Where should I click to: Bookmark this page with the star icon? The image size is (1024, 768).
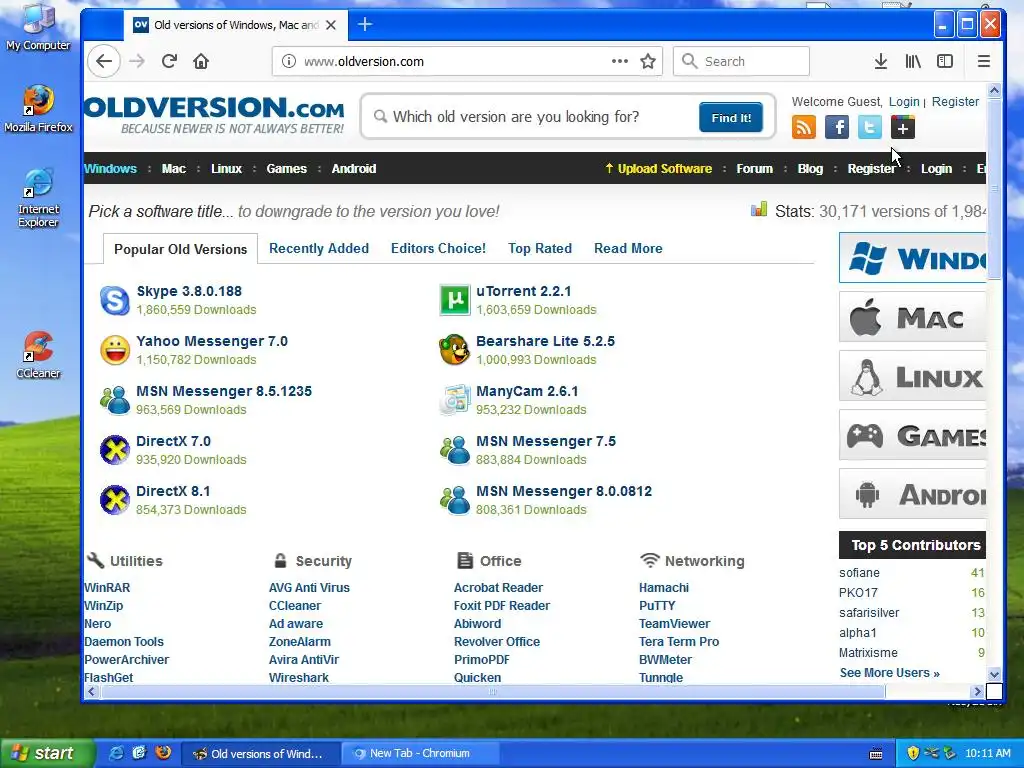tap(648, 61)
